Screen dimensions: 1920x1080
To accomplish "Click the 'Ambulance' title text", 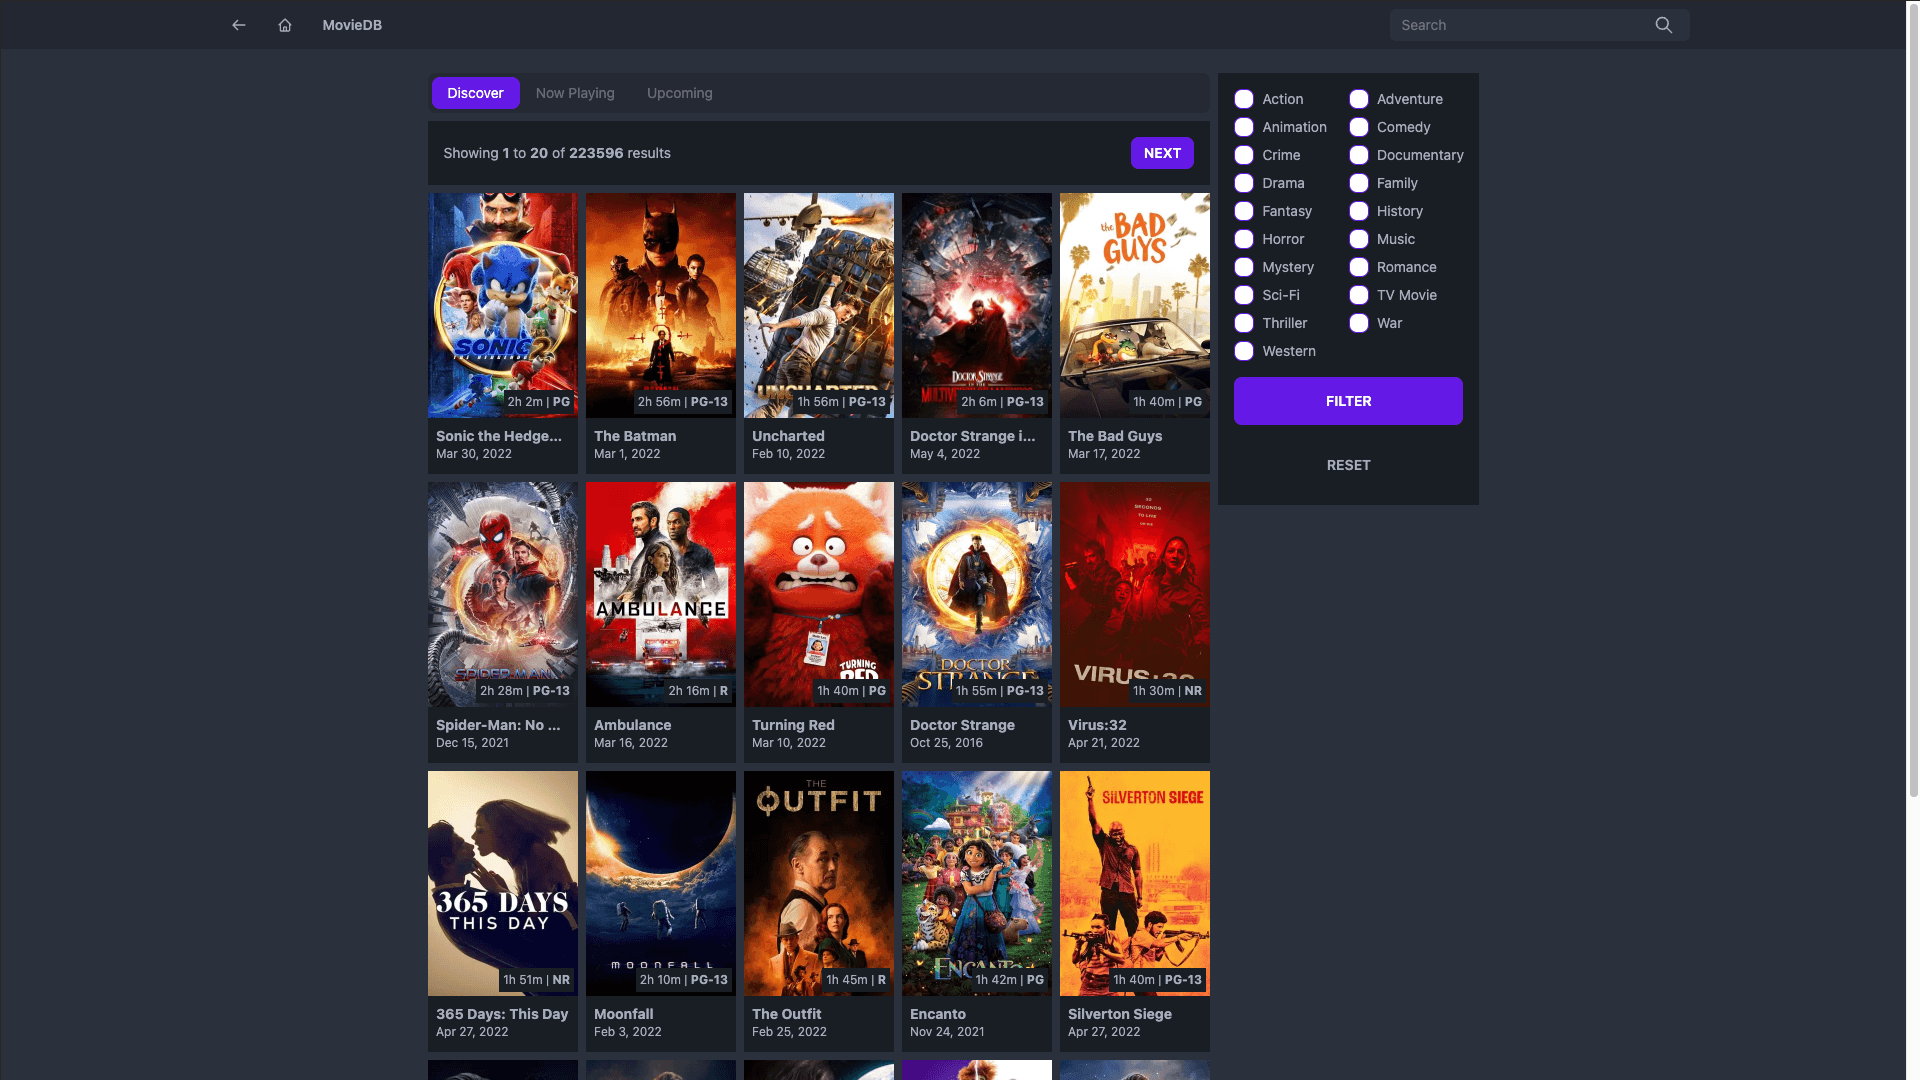I will tap(632, 725).
